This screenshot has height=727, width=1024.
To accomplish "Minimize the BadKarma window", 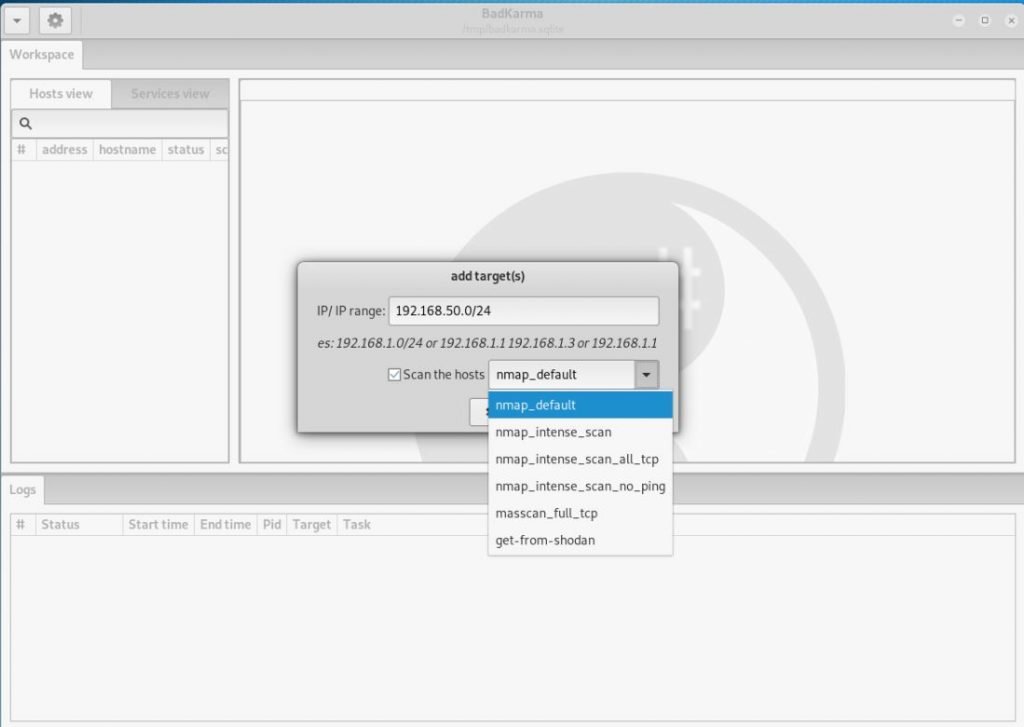I will point(959,20).
